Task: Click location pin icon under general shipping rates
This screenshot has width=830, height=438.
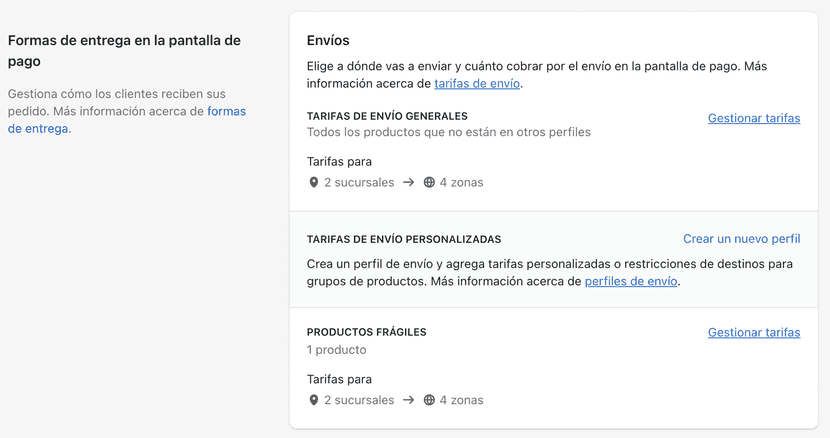Action: coord(313,183)
